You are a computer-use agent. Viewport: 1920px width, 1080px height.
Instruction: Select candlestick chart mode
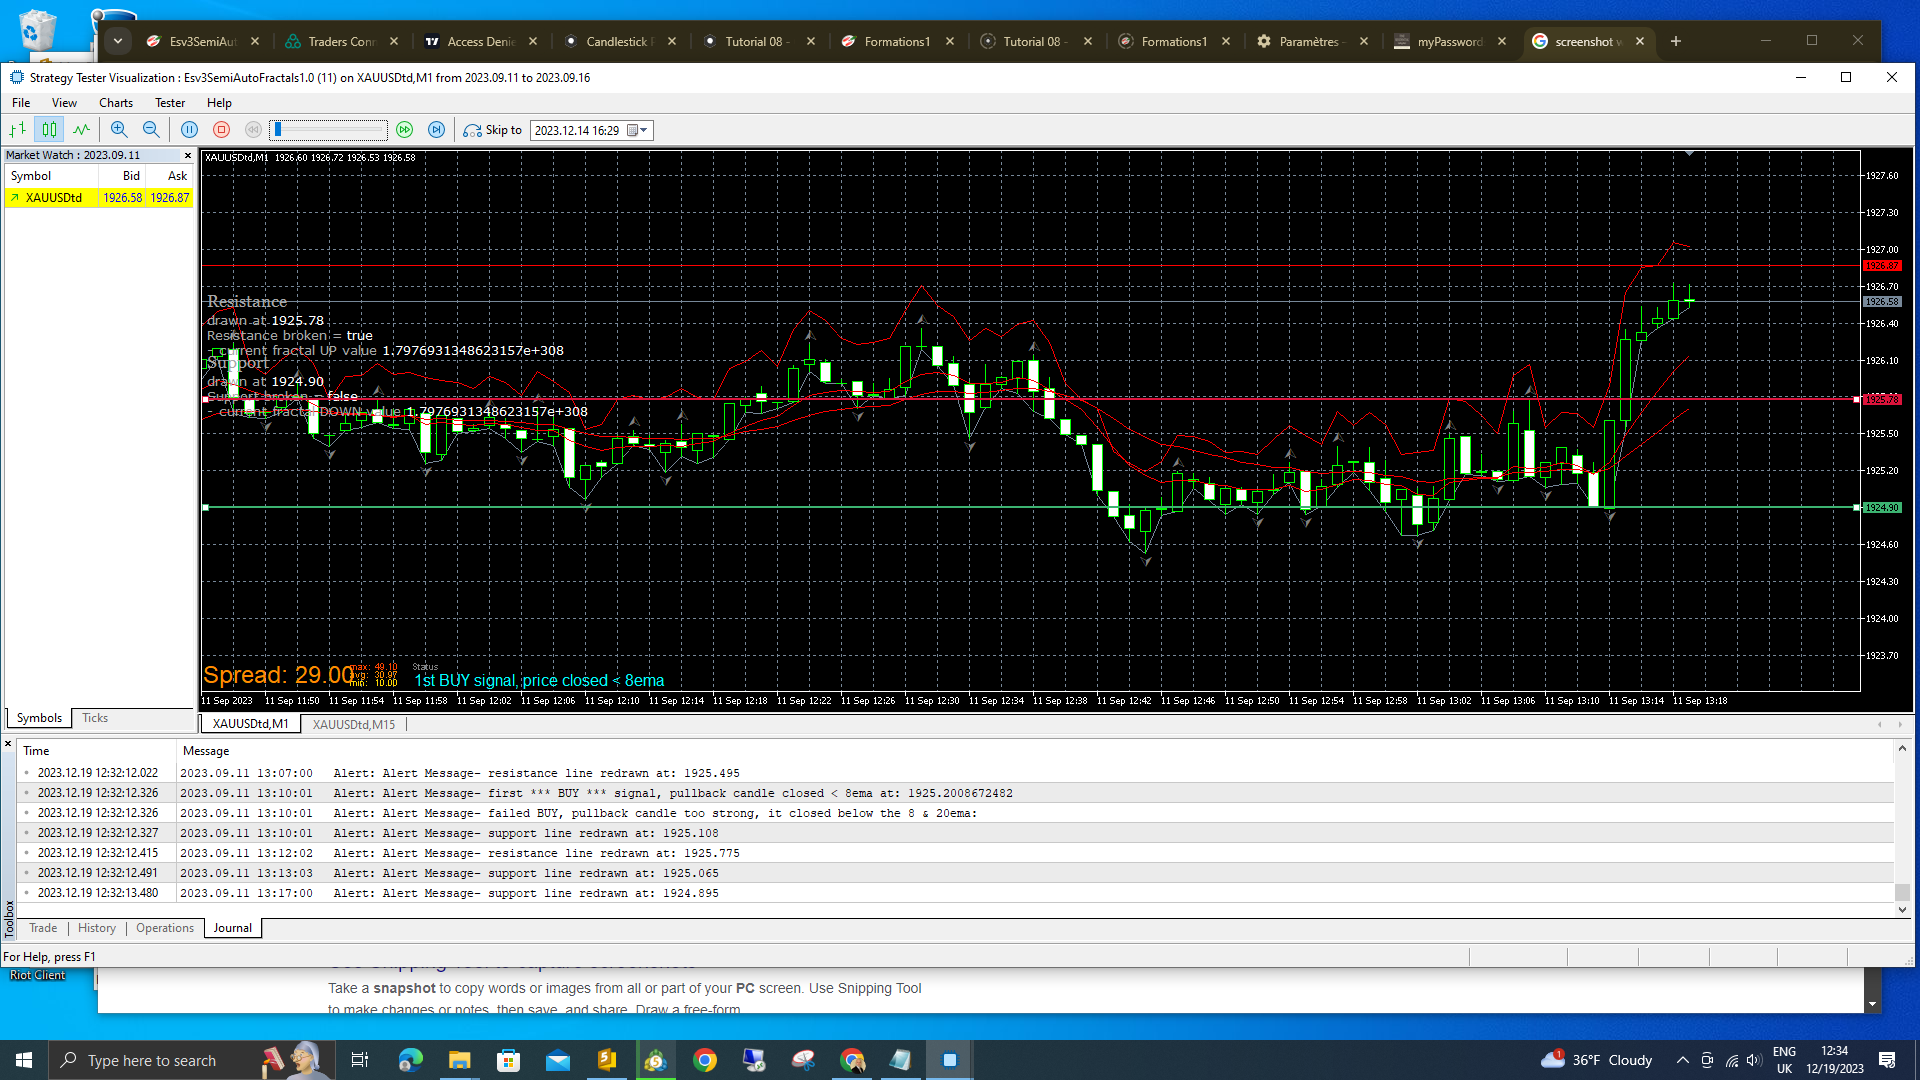point(49,130)
